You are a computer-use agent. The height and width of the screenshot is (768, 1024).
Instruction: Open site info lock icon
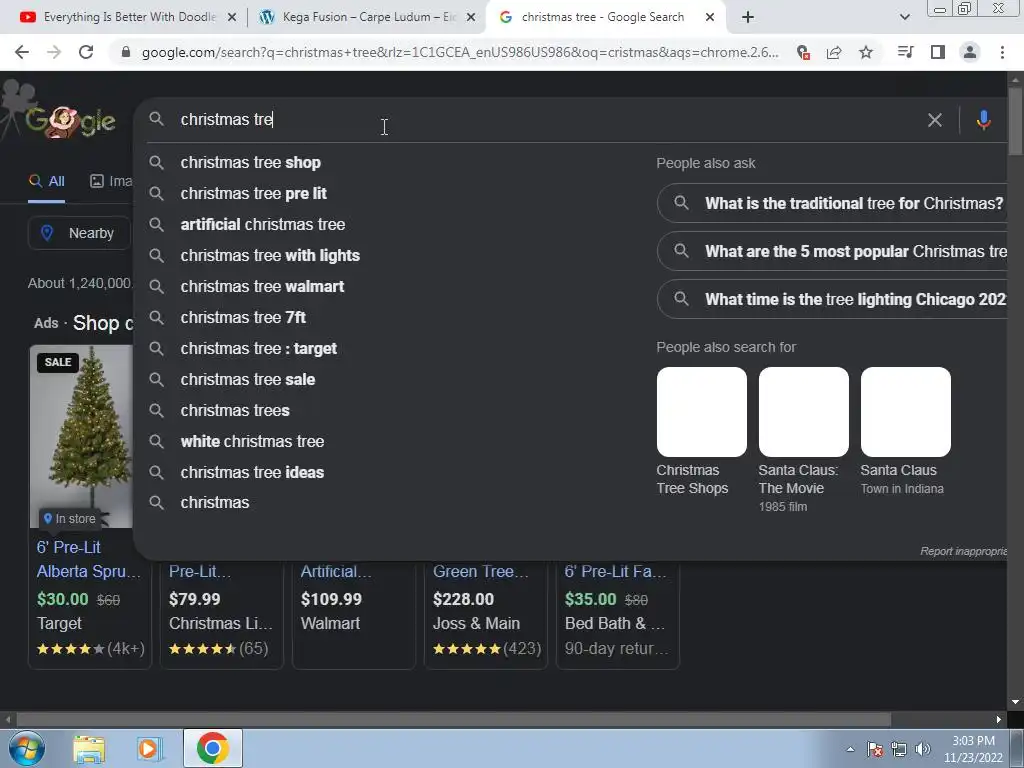pyautogui.click(x=126, y=52)
